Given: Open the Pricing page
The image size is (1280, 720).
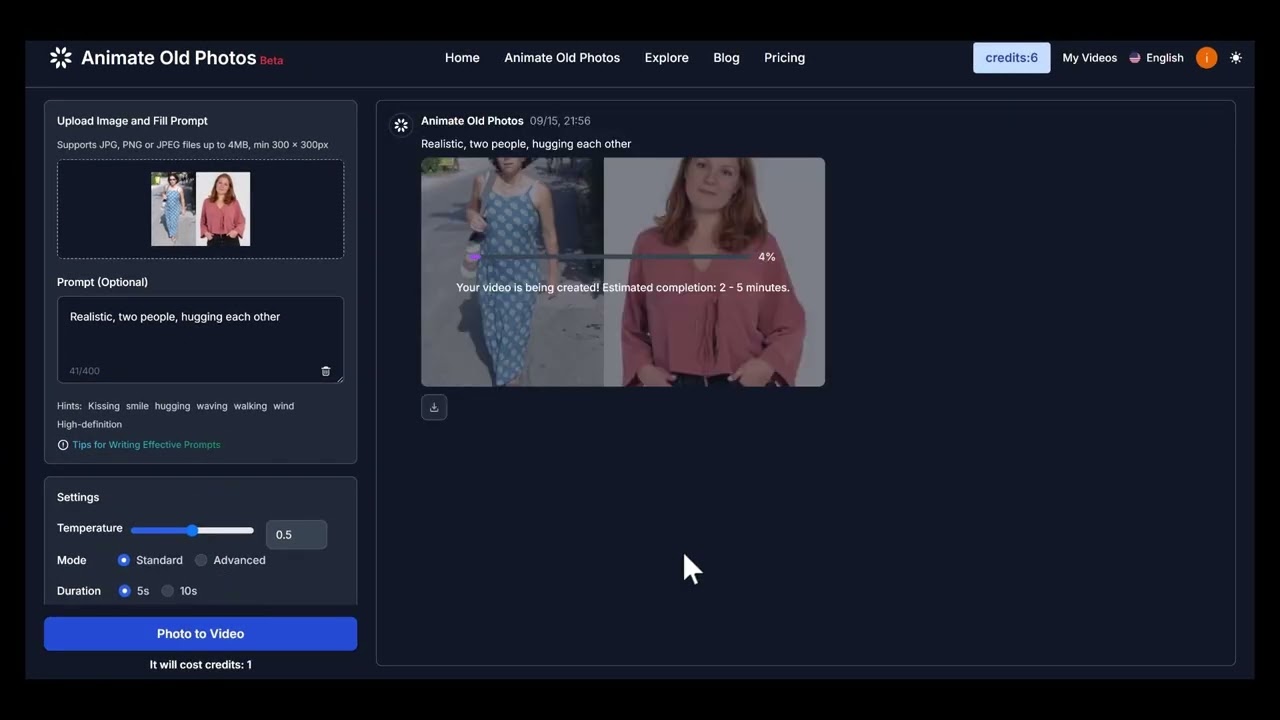Looking at the screenshot, I should pyautogui.click(x=784, y=58).
